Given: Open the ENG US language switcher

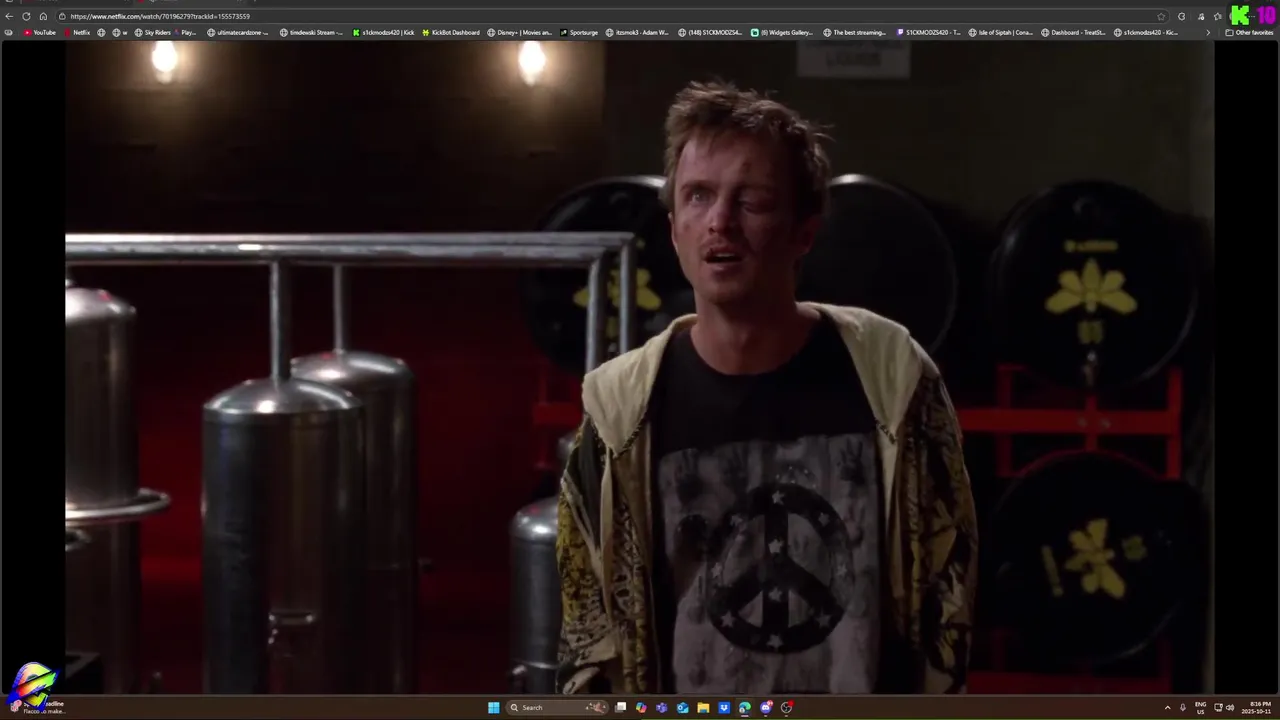Looking at the screenshot, I should [1200, 707].
